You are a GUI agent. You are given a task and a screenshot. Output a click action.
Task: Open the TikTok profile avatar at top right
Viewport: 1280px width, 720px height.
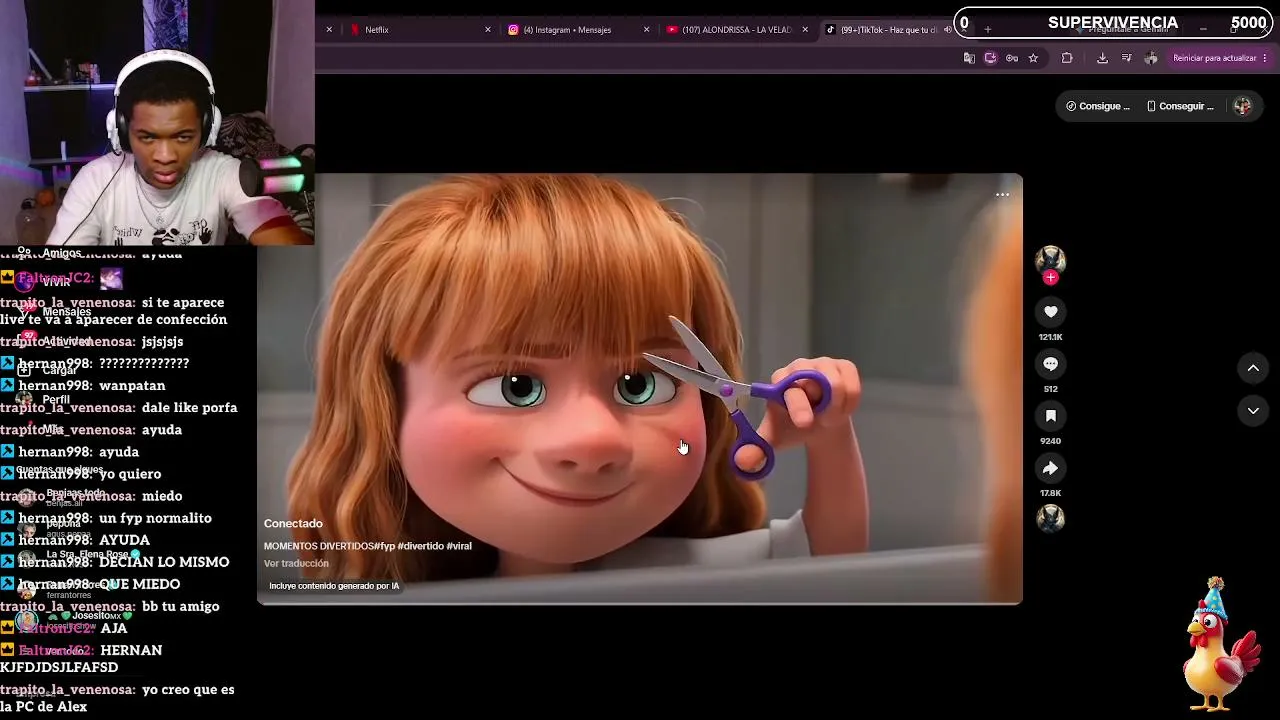point(1242,106)
